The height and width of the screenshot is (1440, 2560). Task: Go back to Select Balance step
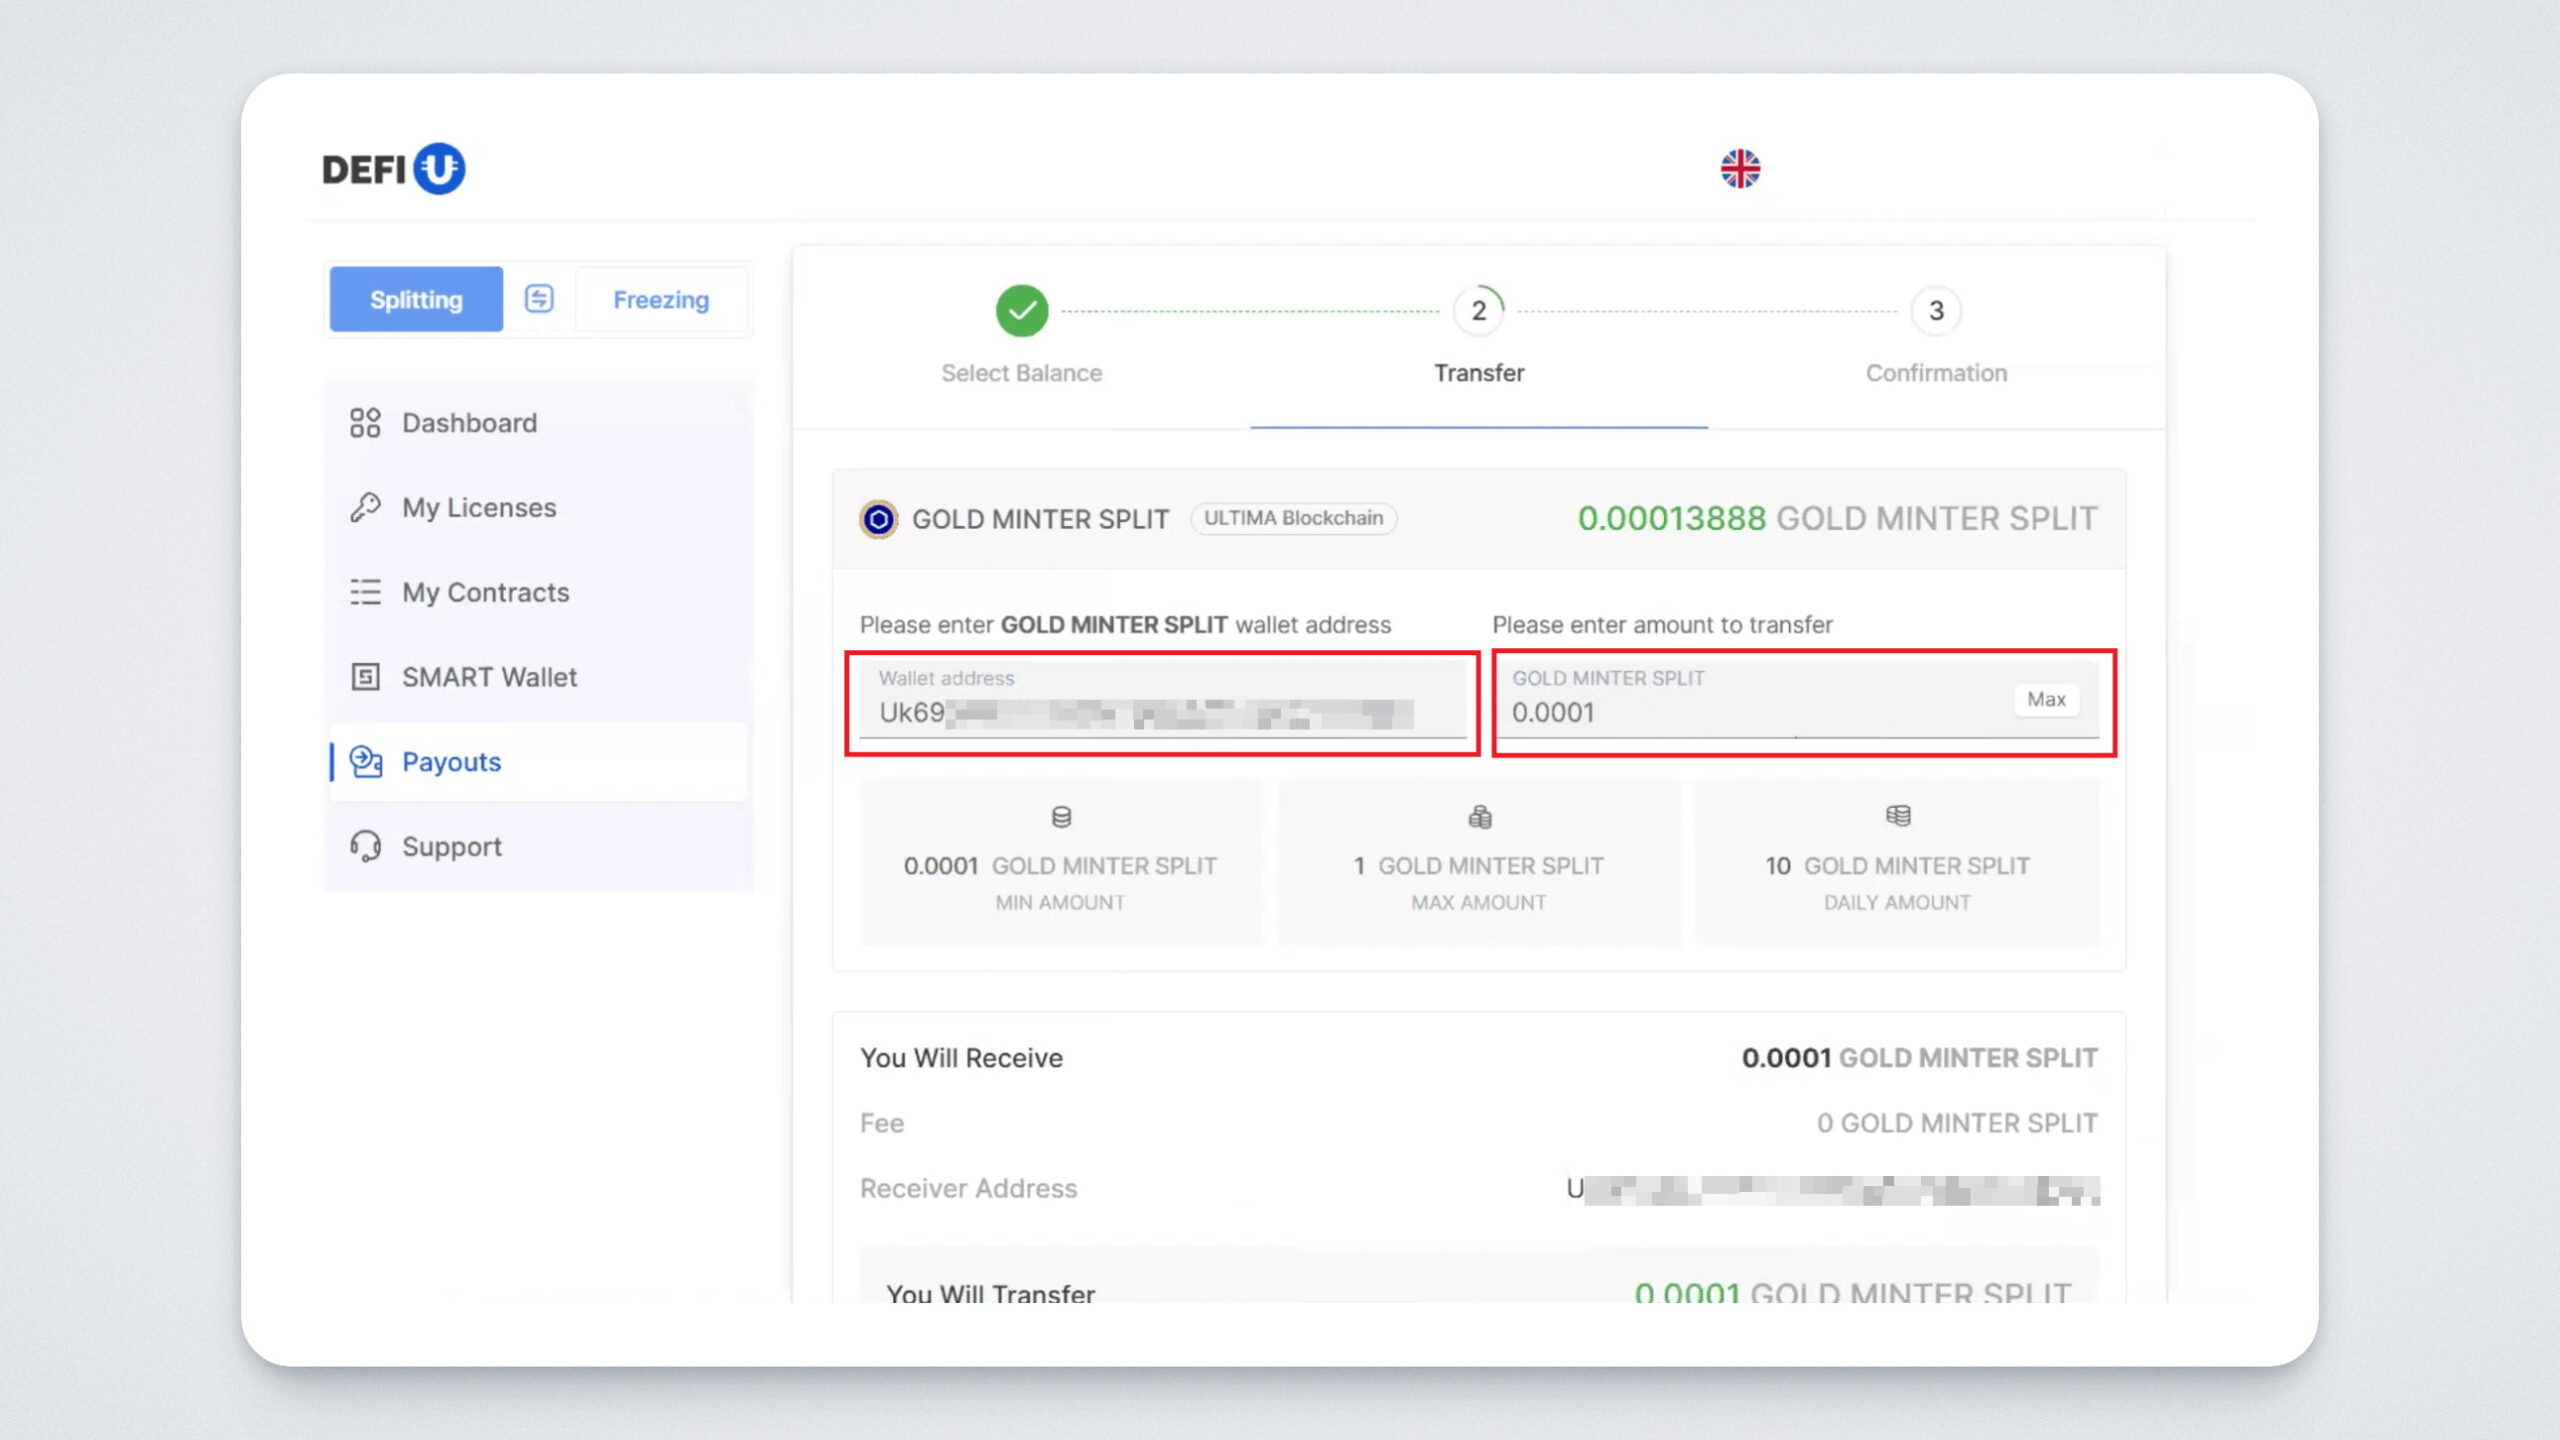point(1021,311)
